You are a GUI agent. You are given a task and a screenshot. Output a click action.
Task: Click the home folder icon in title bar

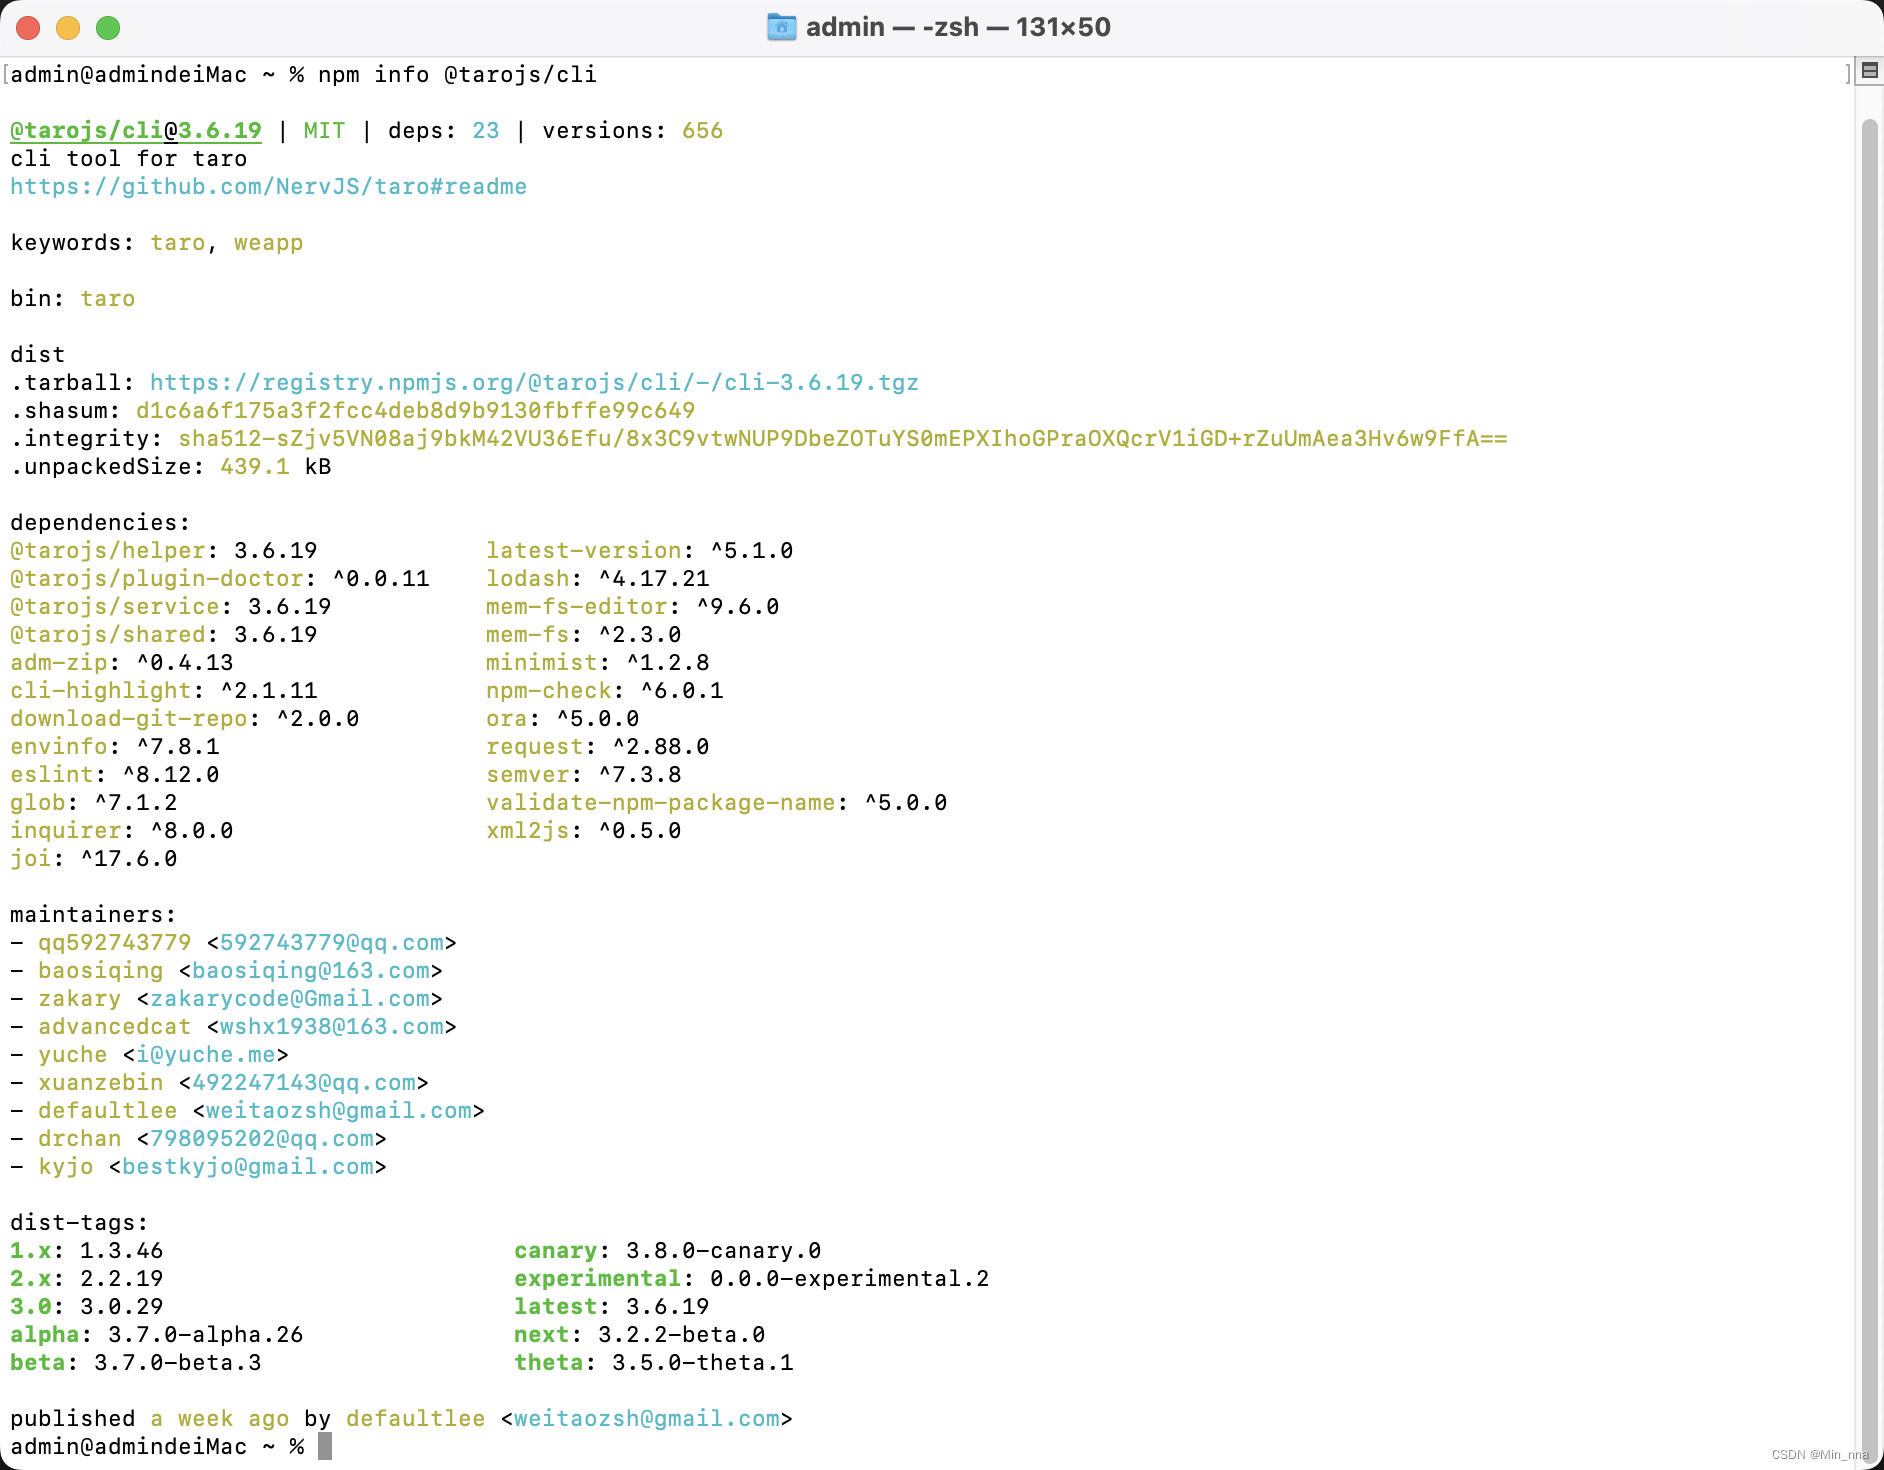pos(781,27)
